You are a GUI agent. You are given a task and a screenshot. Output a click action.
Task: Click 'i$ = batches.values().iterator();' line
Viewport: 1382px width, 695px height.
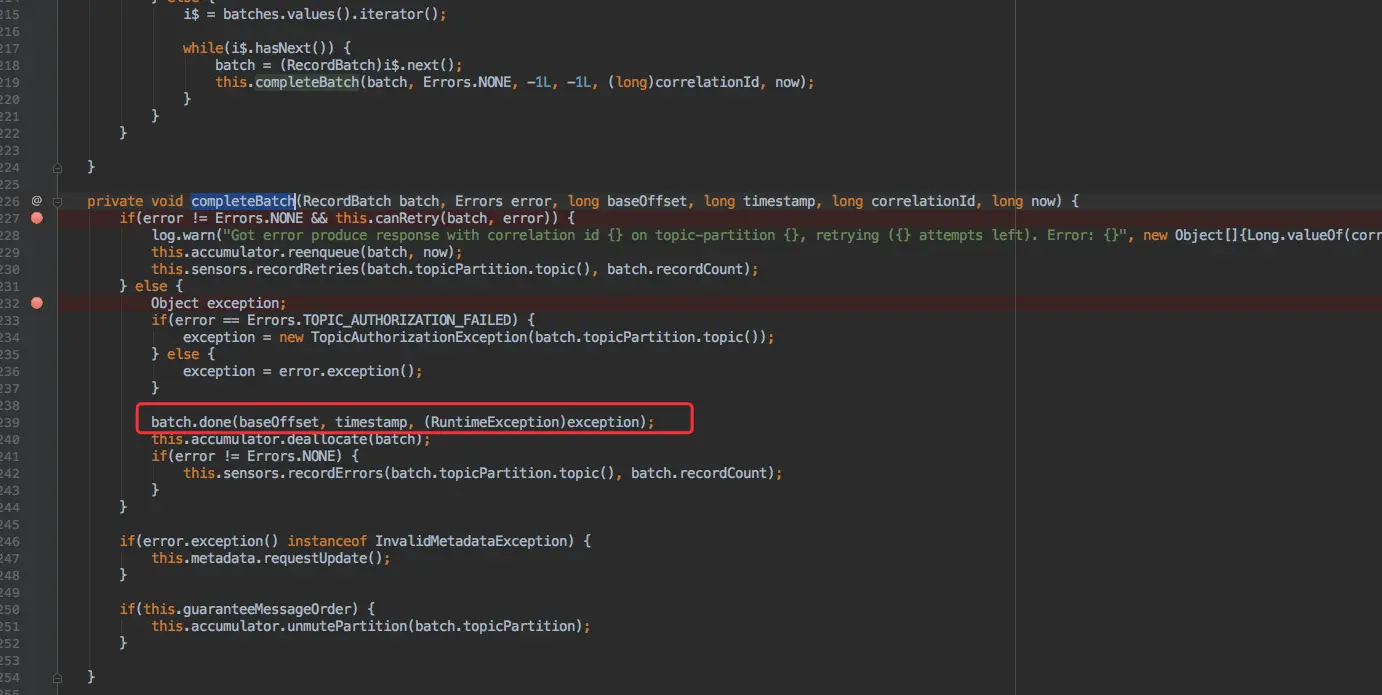(x=314, y=14)
